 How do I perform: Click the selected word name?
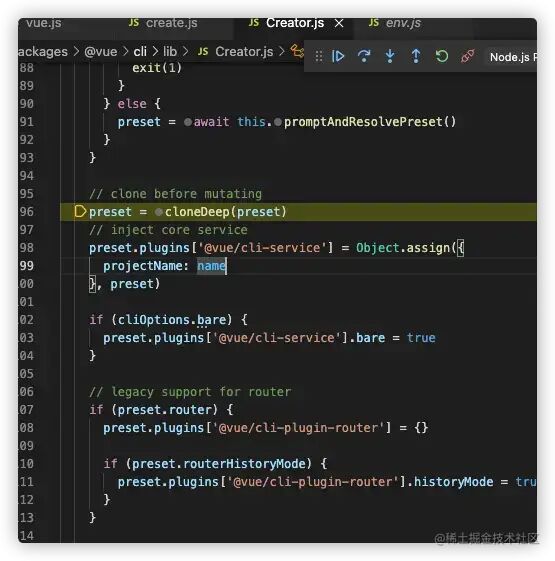211,266
